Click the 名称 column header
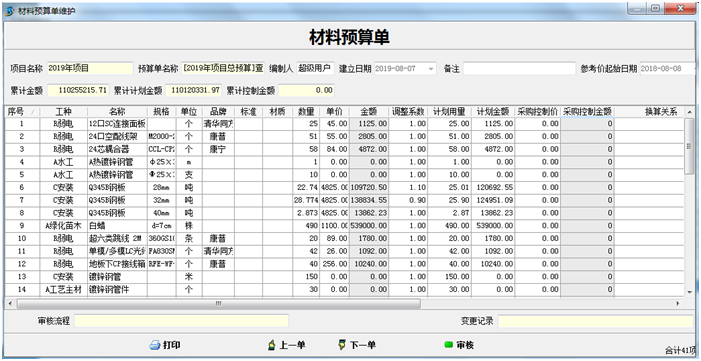Screen dimensions: 701x361 point(117,111)
